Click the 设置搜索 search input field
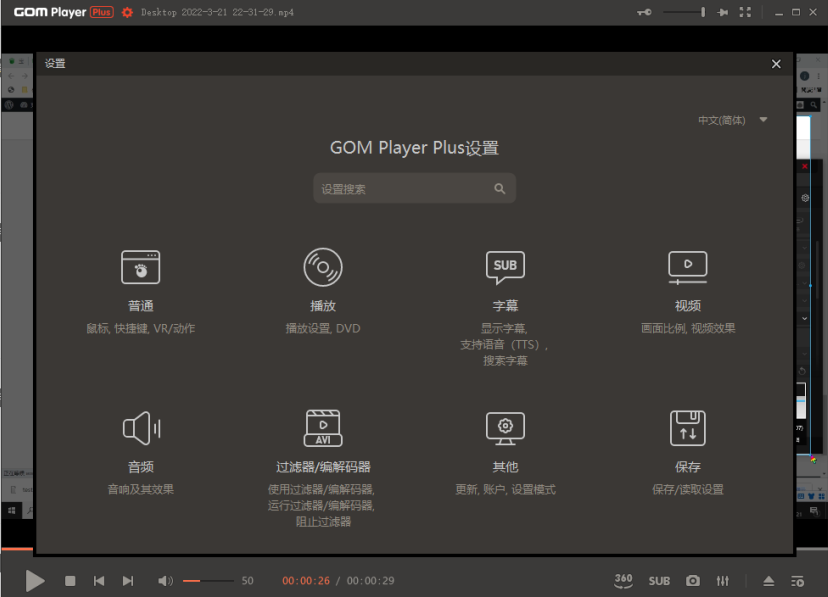Viewport: 828px width, 597px height. (x=415, y=188)
